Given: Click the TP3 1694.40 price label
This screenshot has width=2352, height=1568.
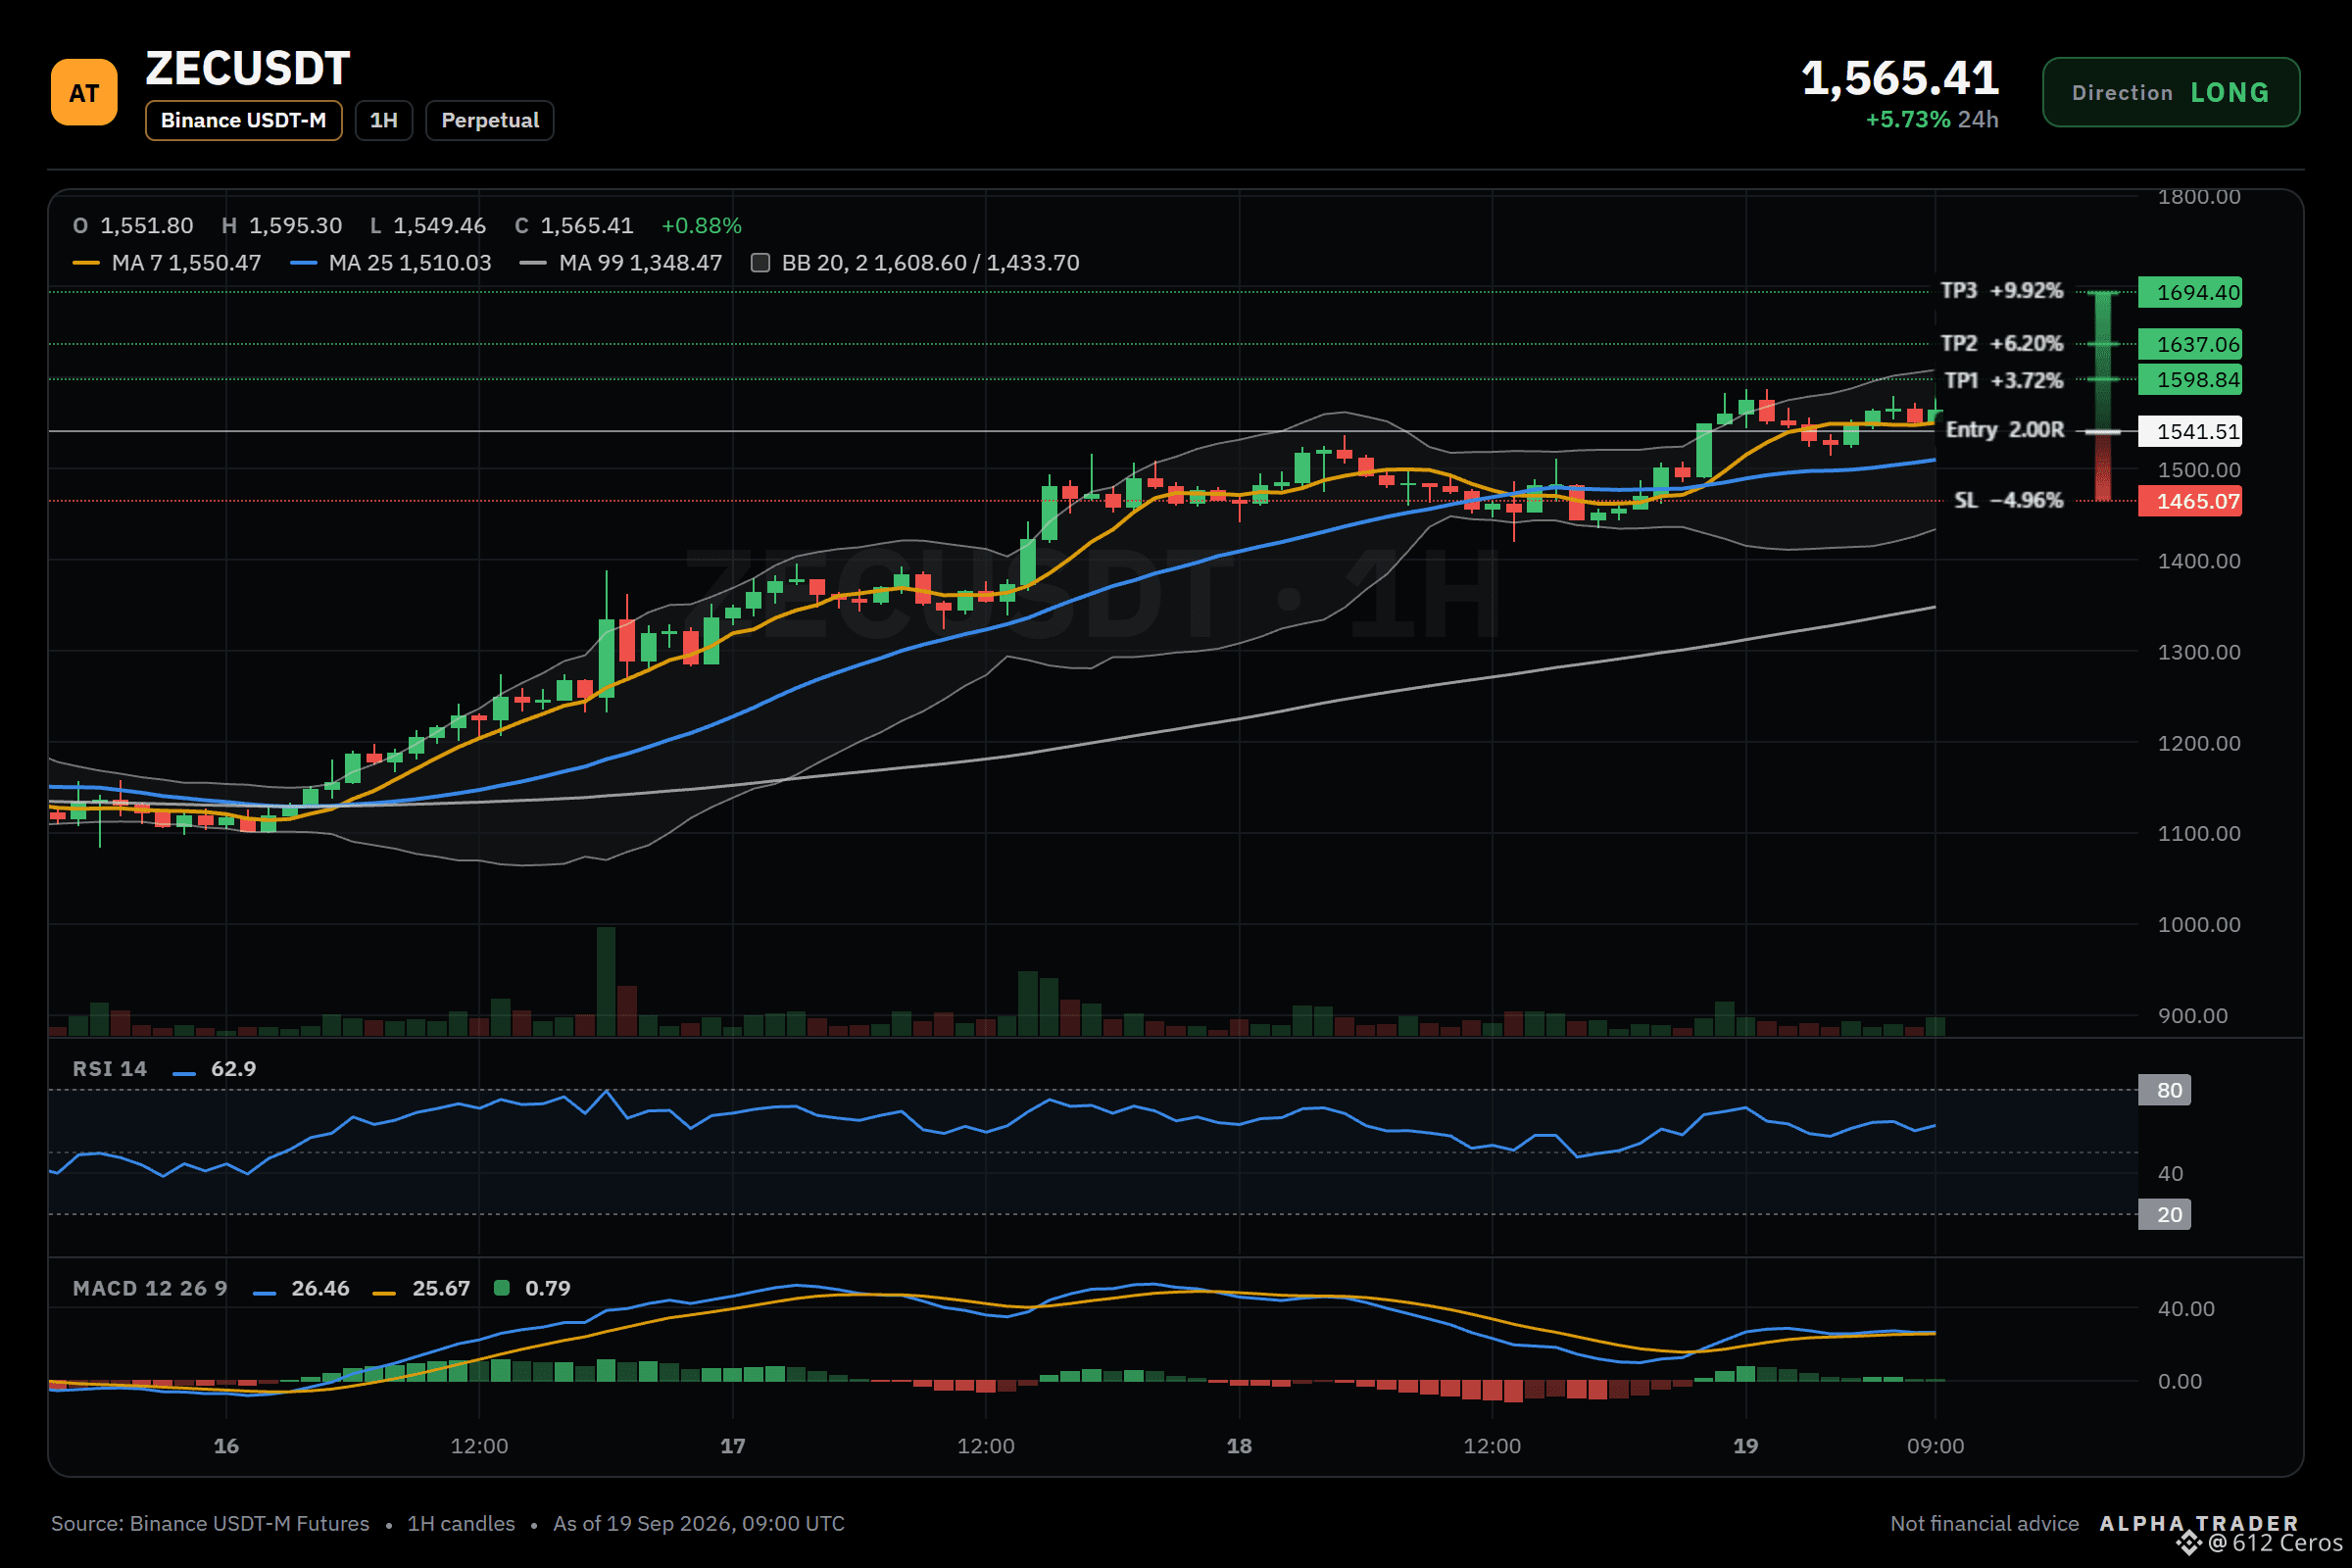Looking at the screenshot, I should 2189,292.
